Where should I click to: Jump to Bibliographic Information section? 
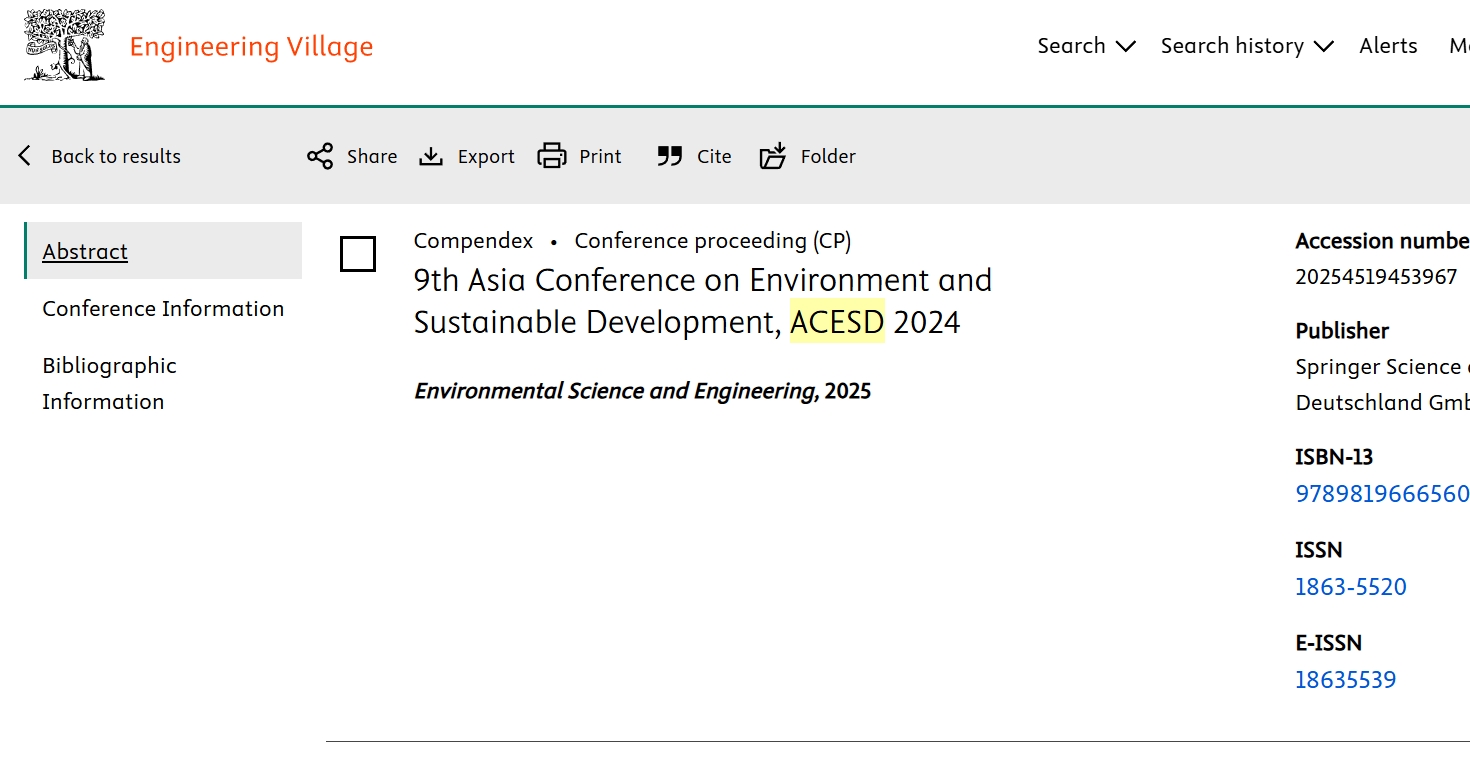pyautogui.click(x=109, y=383)
